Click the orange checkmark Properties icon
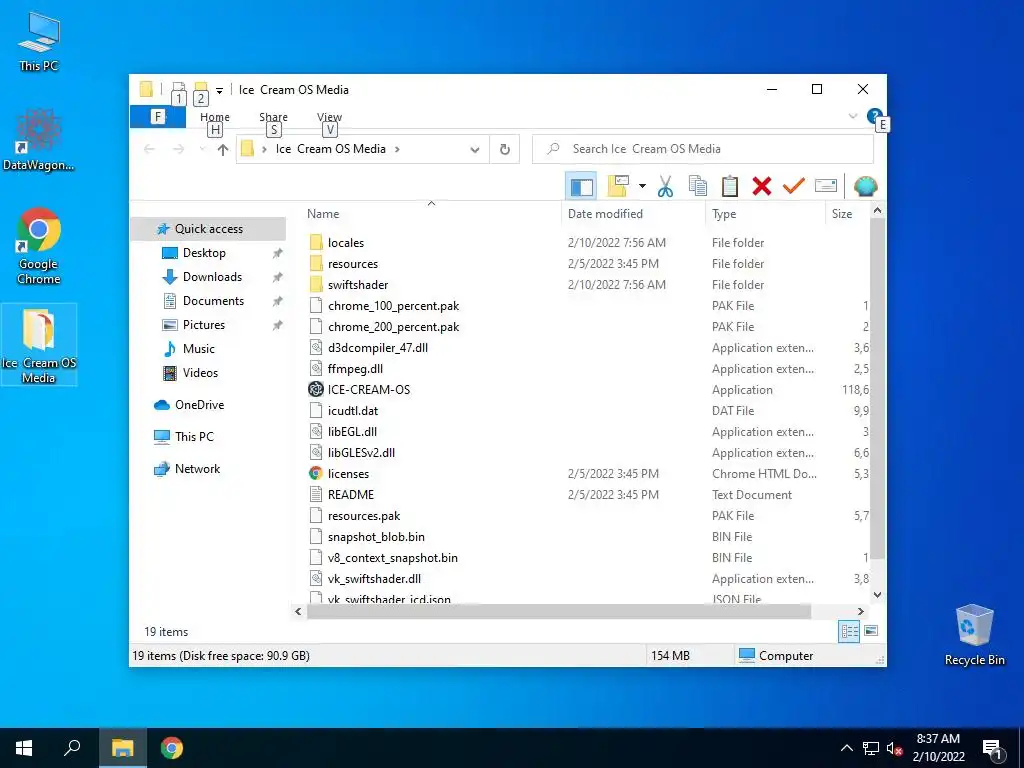This screenshot has width=1024, height=768. click(793, 187)
